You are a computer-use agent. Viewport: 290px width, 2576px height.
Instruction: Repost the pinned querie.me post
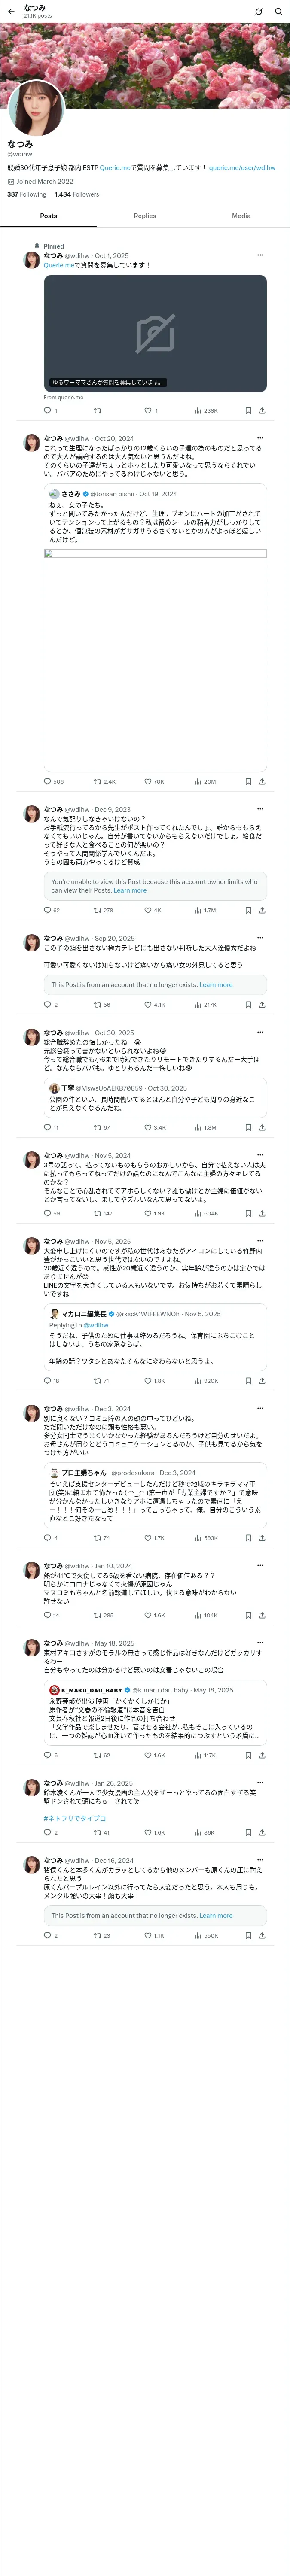point(97,410)
